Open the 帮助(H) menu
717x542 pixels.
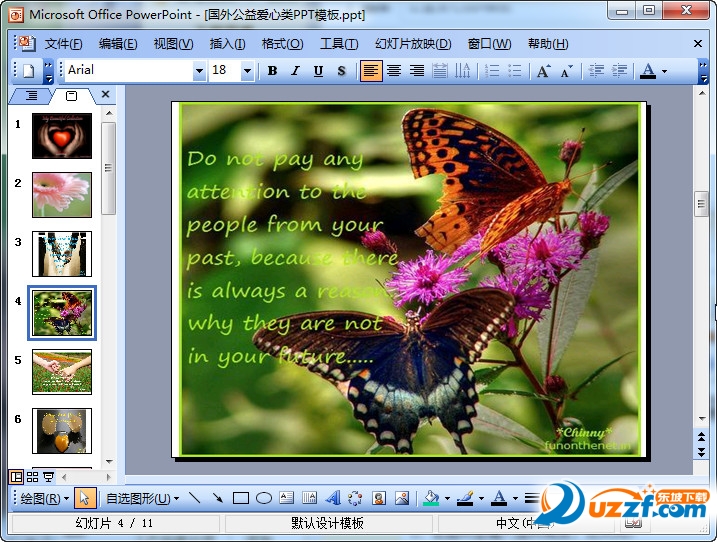coord(548,44)
